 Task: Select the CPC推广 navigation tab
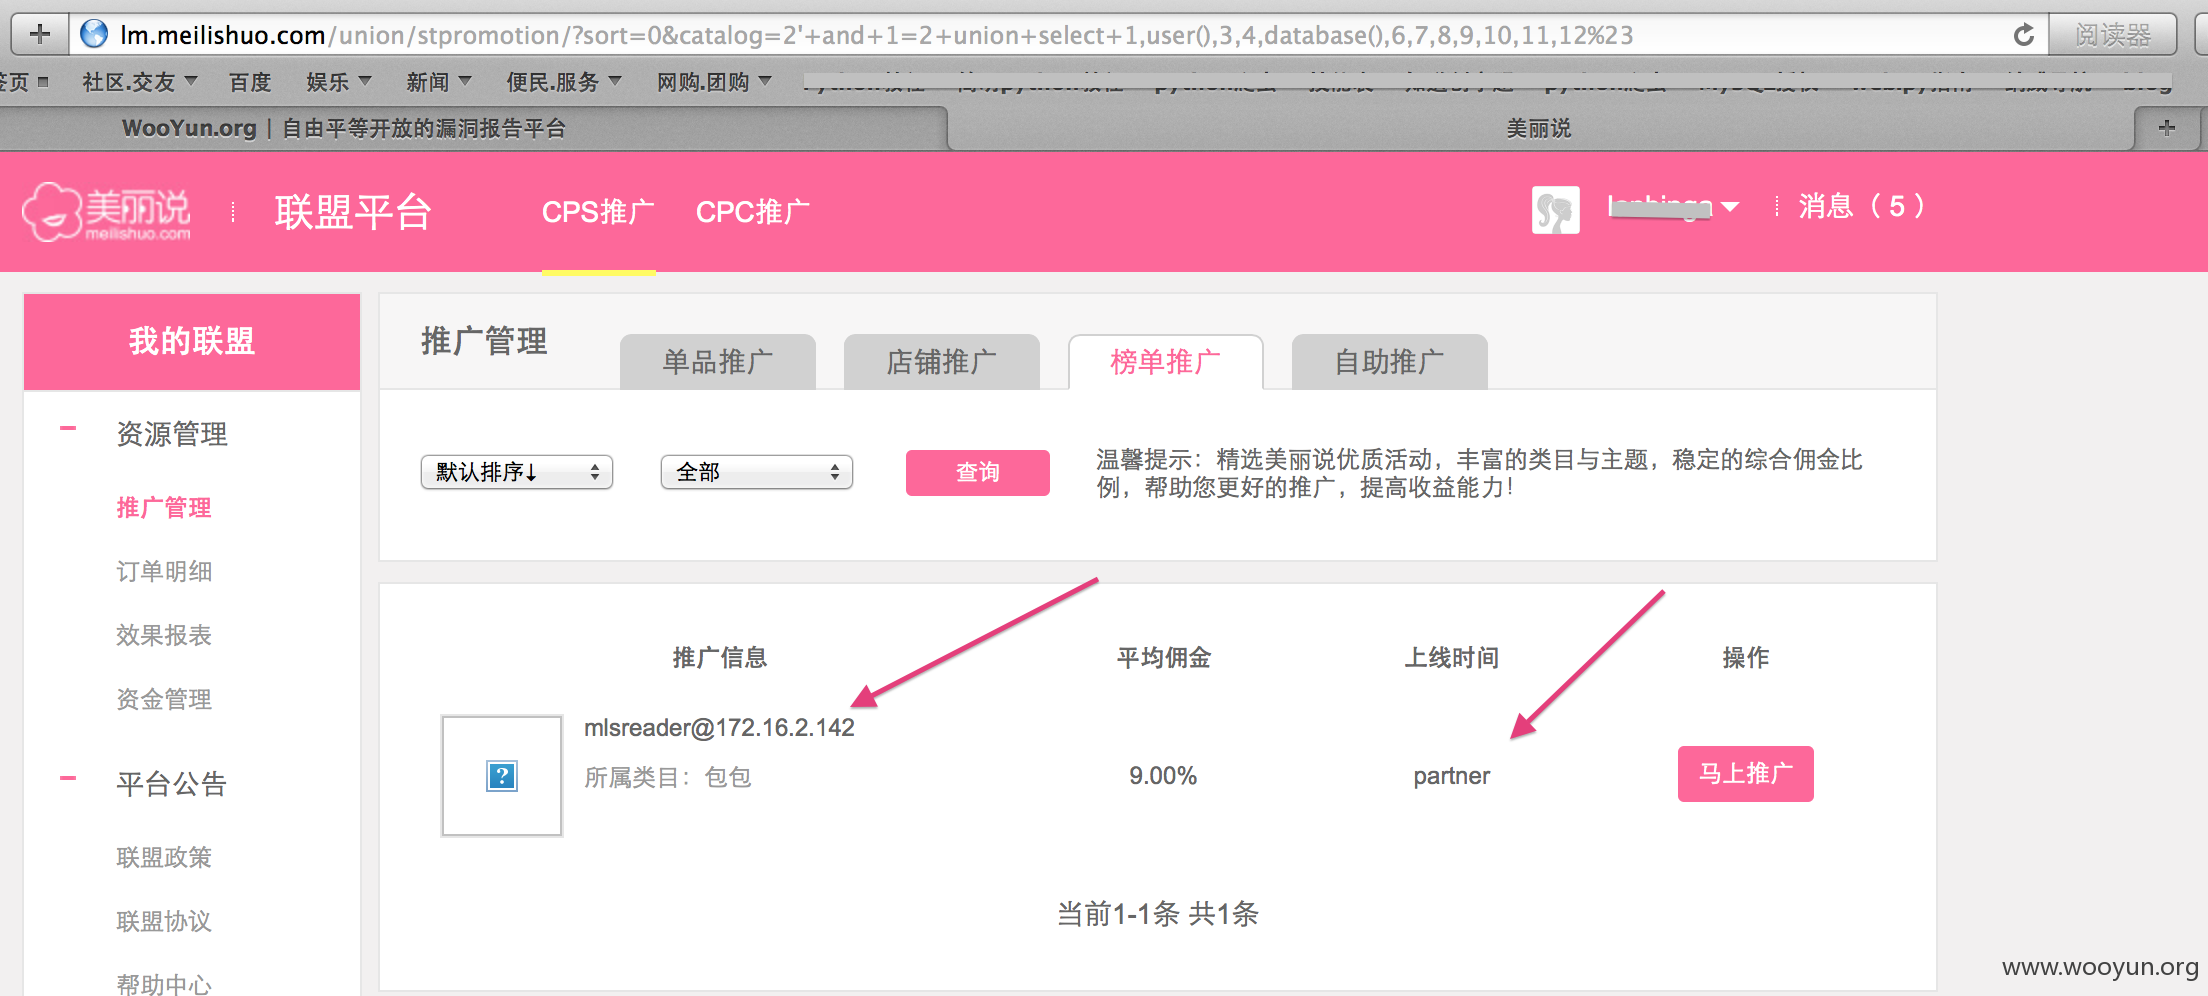pos(753,212)
